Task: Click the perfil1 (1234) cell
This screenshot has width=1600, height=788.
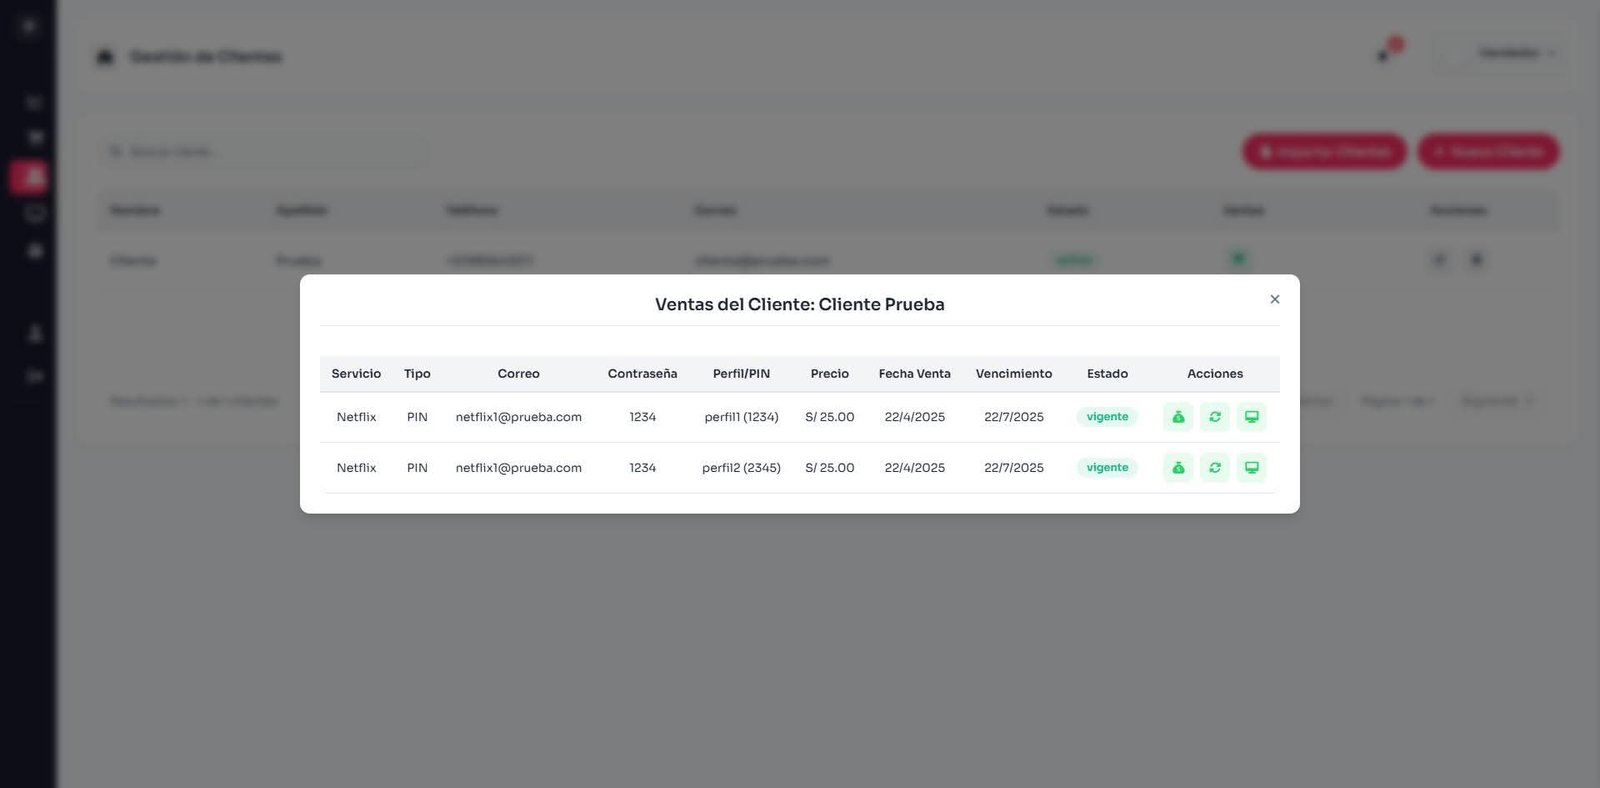Action: click(x=741, y=417)
